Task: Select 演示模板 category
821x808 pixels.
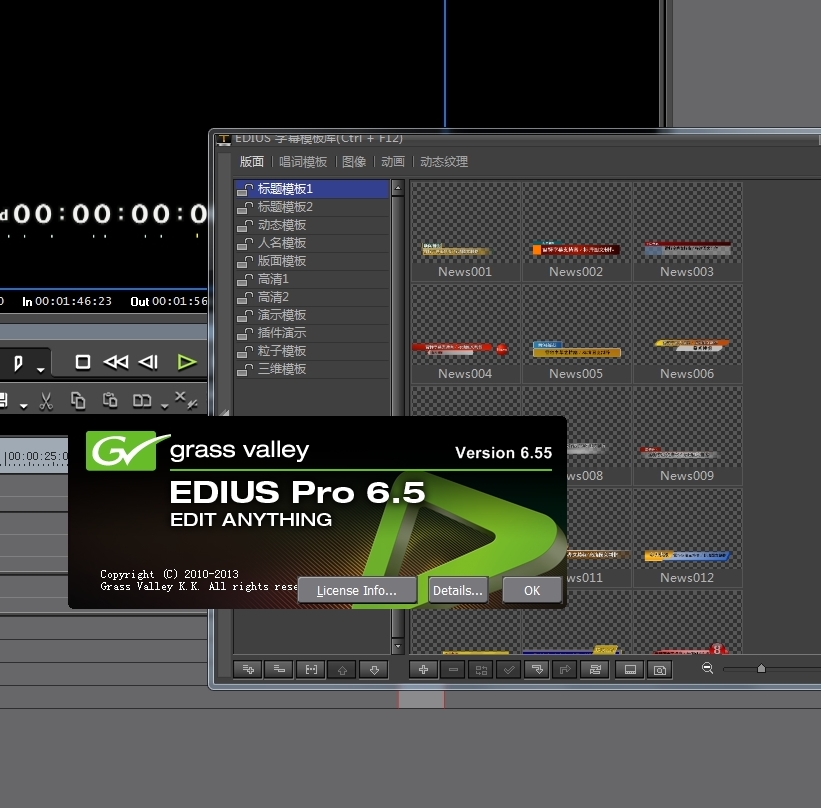Action: [312, 315]
